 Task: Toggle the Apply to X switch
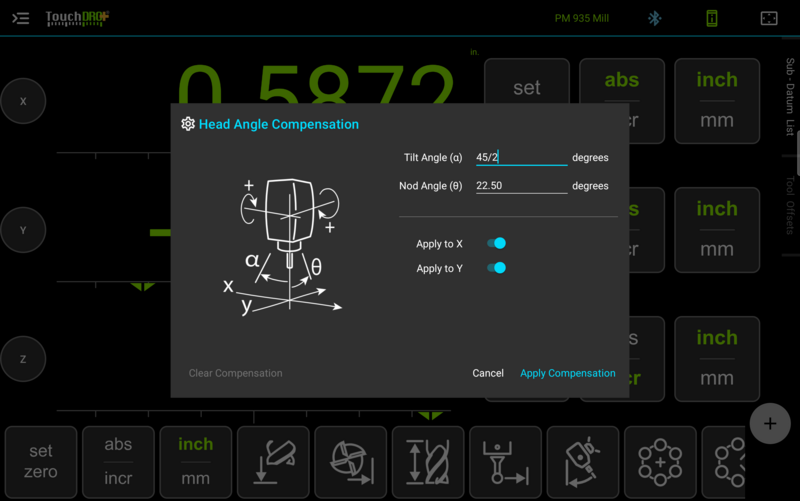click(x=496, y=243)
